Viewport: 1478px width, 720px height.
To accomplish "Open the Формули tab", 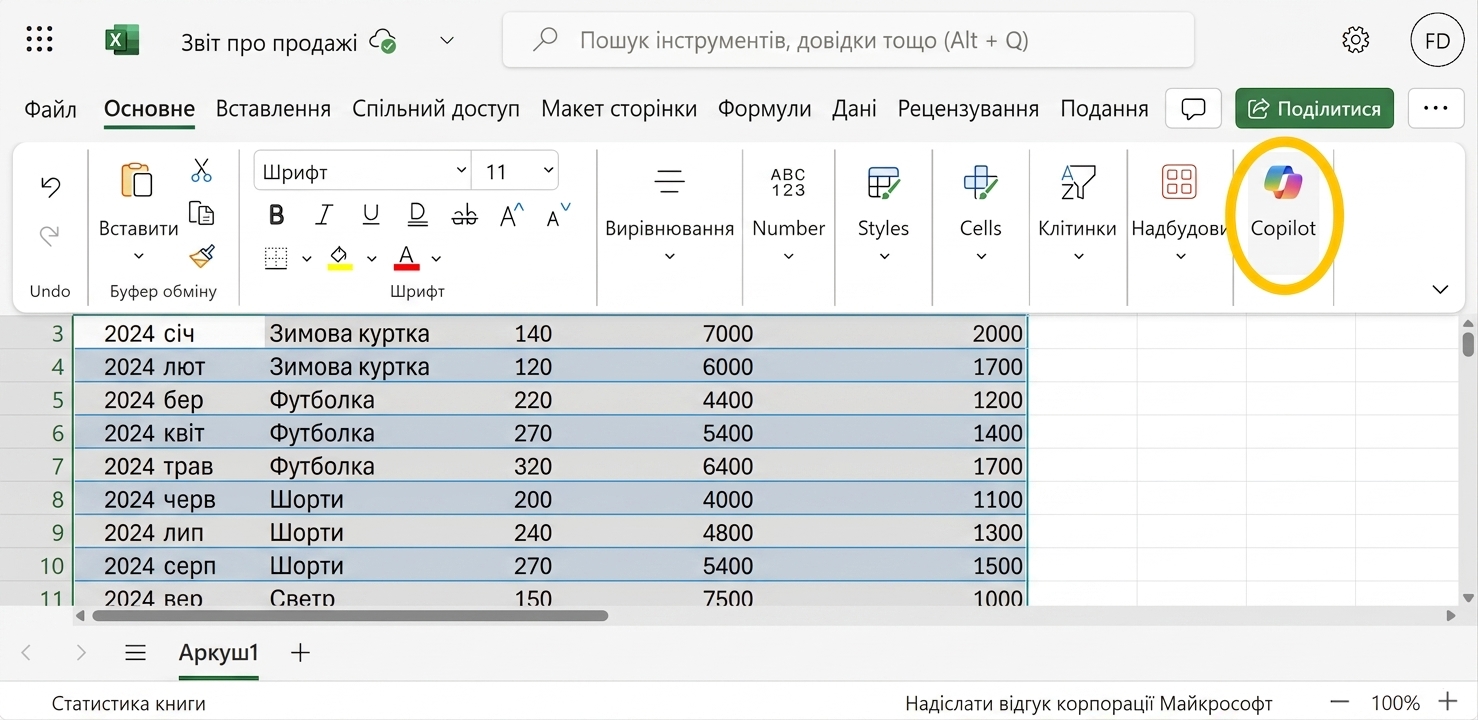I will coord(765,109).
